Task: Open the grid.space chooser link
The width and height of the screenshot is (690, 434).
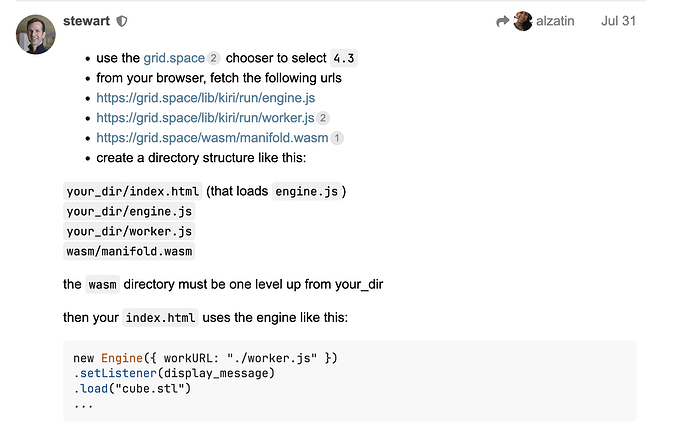Action: (174, 58)
